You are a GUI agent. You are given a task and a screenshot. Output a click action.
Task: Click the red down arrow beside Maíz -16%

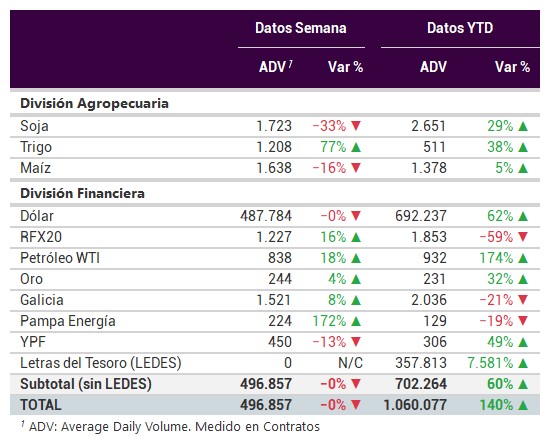(x=356, y=168)
